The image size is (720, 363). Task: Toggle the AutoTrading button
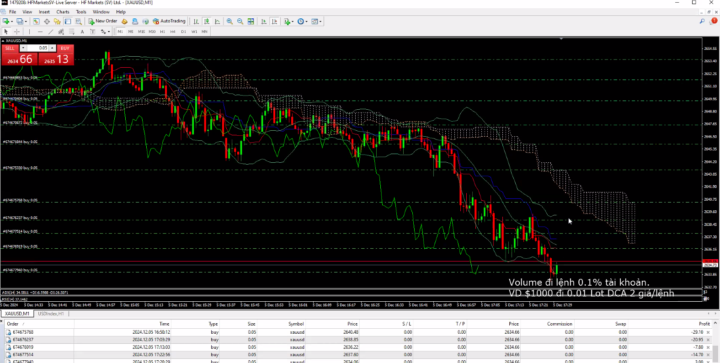click(169, 21)
